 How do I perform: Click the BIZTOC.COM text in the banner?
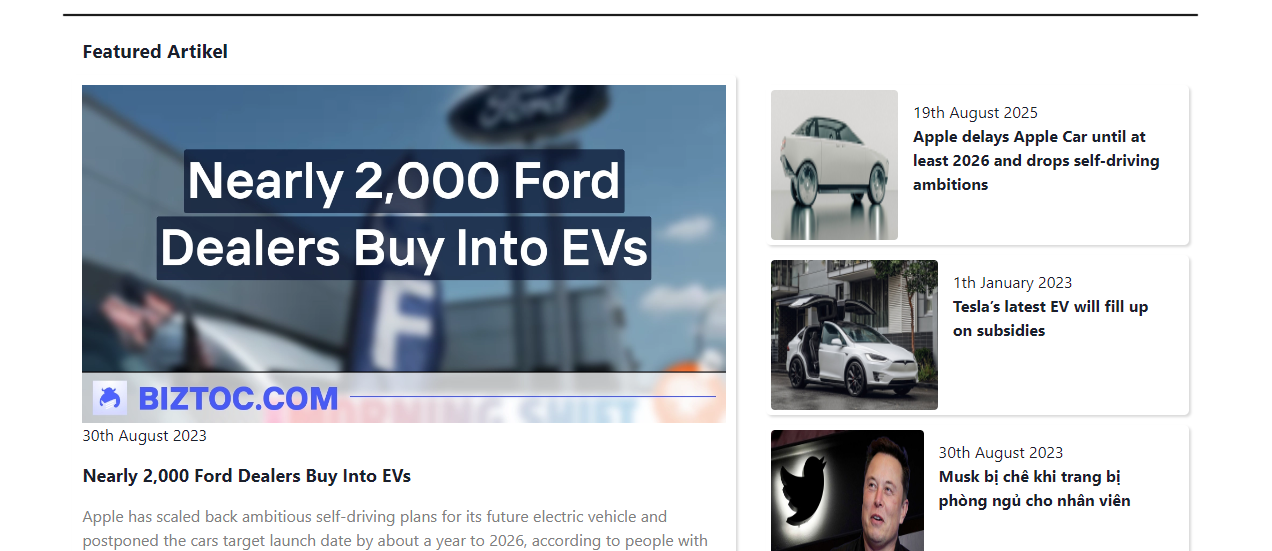point(238,398)
